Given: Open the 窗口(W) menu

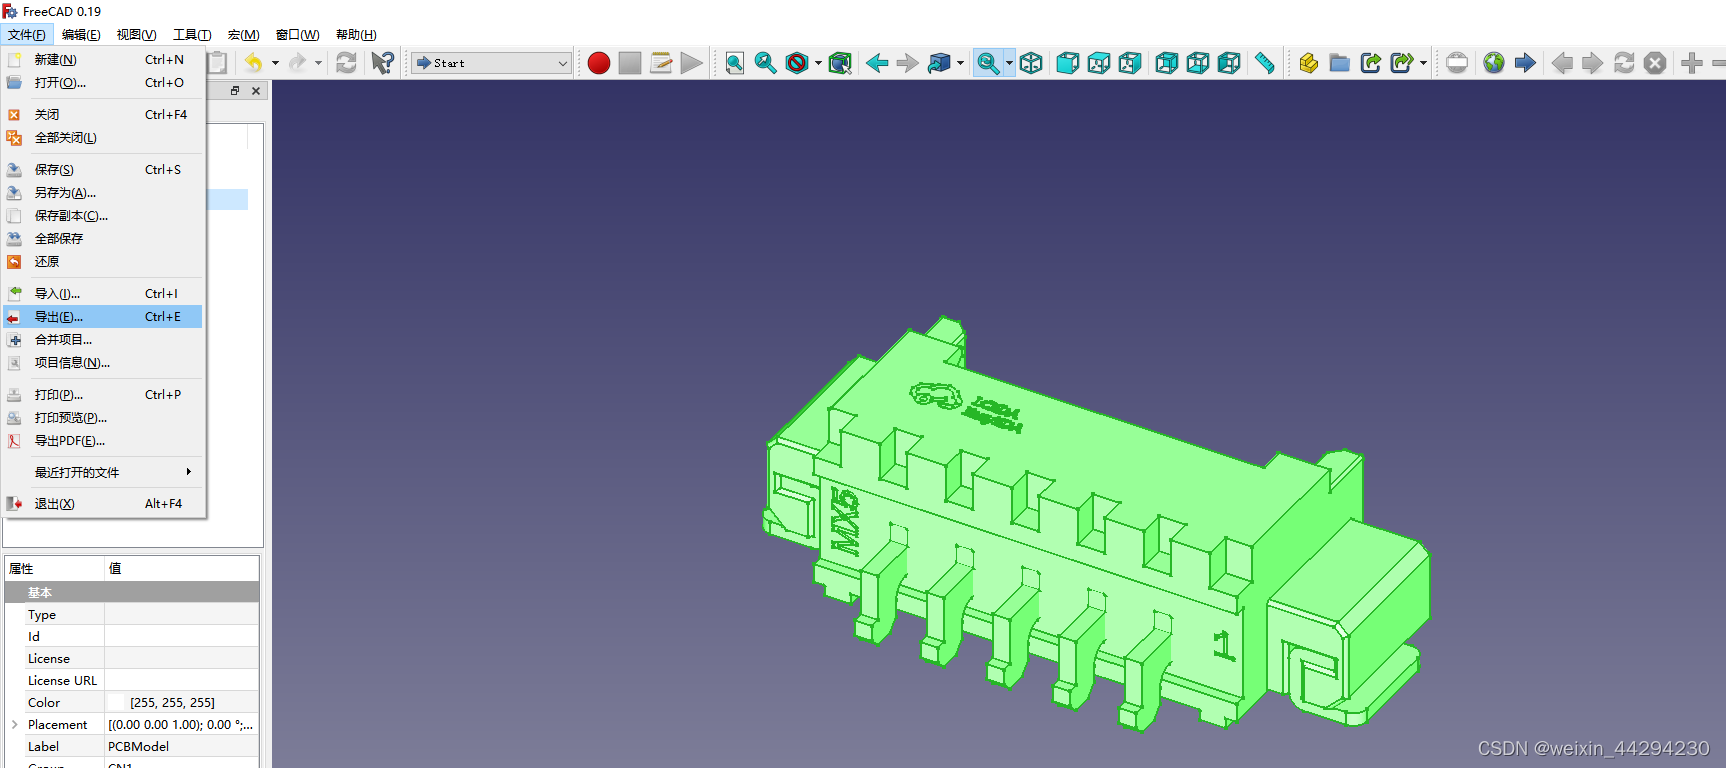Looking at the screenshot, I should (297, 35).
